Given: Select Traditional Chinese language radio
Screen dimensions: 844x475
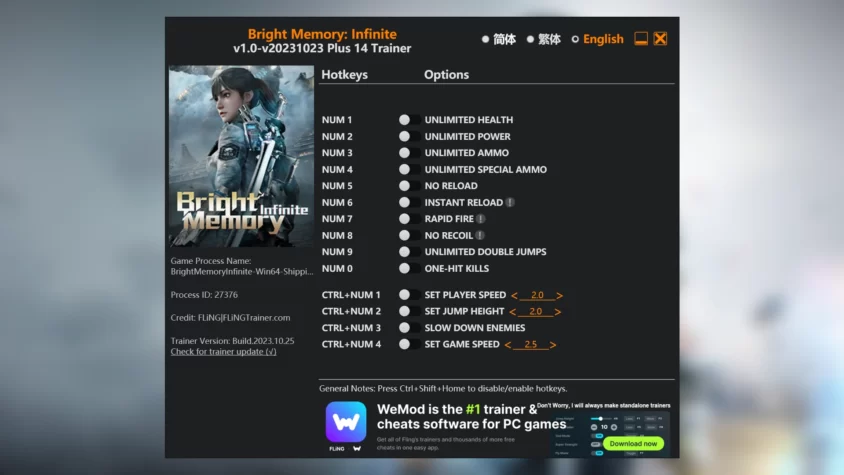Looking at the screenshot, I should (x=530, y=39).
